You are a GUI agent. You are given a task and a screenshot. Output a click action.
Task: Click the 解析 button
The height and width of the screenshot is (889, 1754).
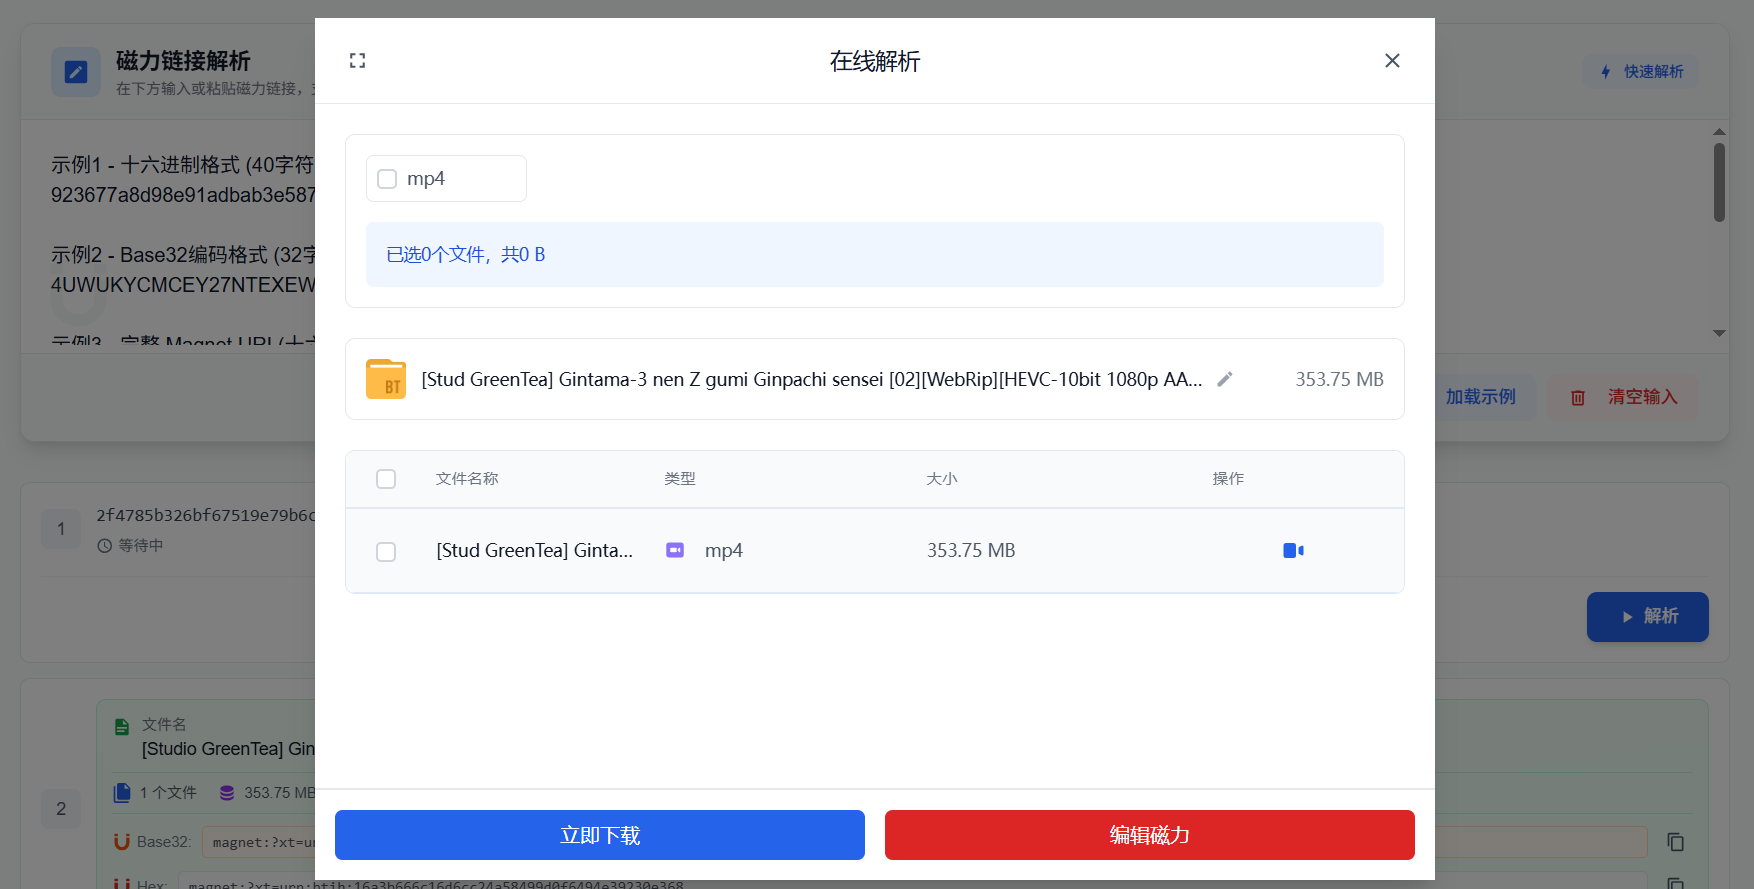coord(1647,617)
